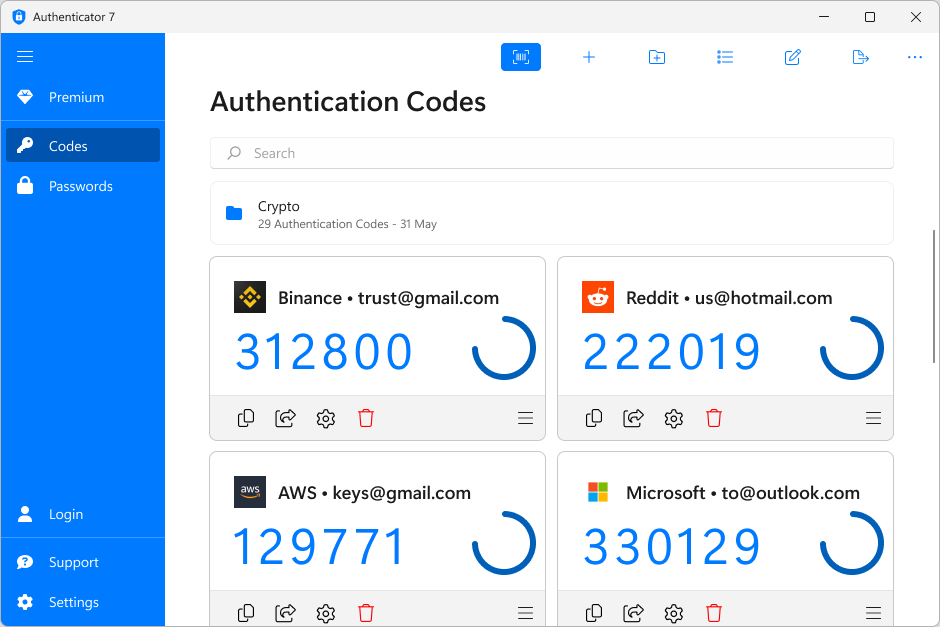
Task: Click the Reddit card reorder handle
Action: pos(873,418)
